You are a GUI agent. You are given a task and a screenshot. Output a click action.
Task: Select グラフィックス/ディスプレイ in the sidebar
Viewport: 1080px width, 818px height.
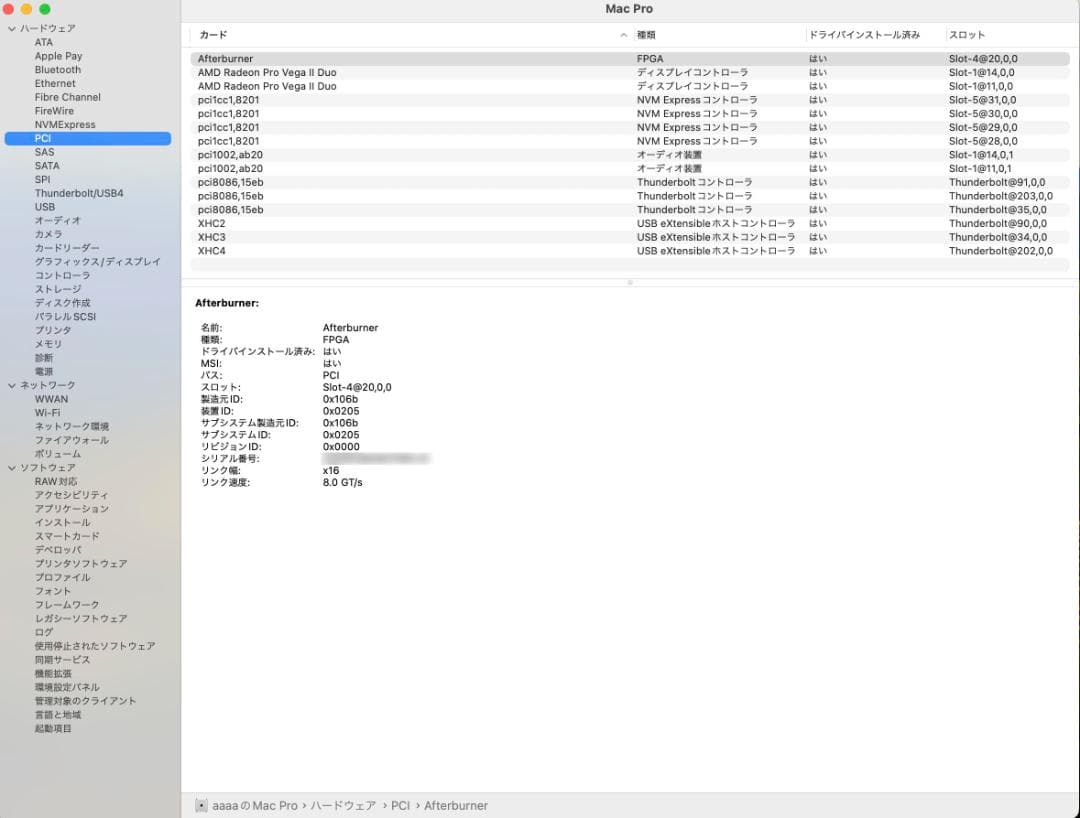97,261
